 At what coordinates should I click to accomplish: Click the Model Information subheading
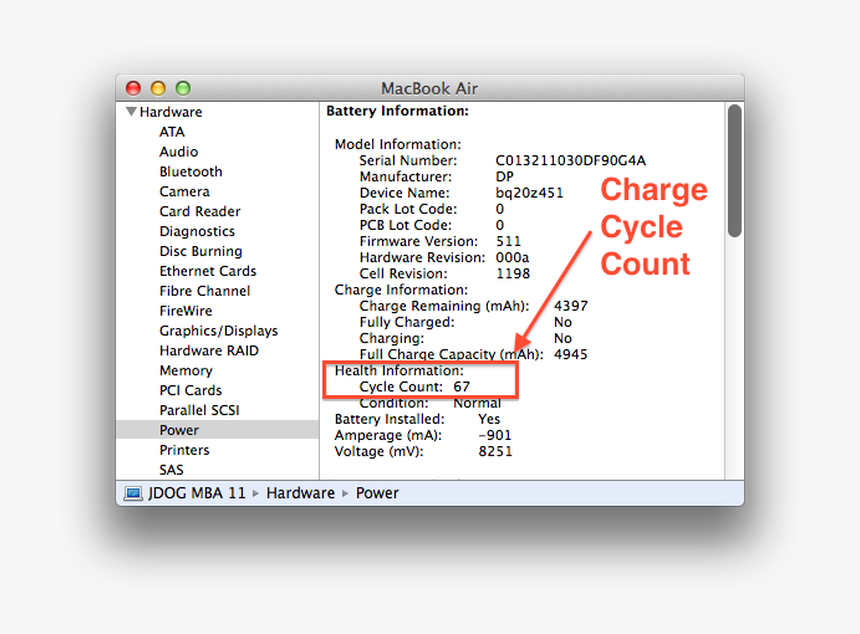pyautogui.click(x=398, y=144)
